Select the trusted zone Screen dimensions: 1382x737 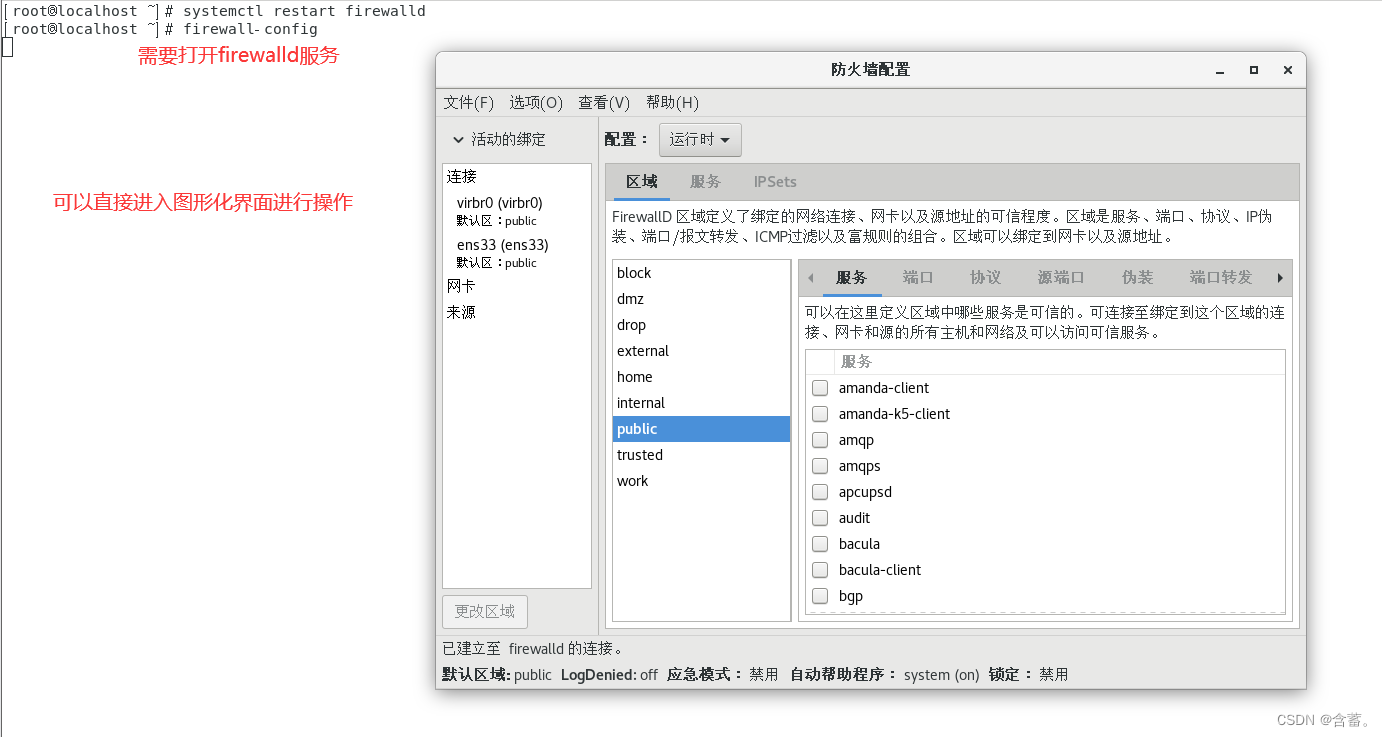[701, 455]
